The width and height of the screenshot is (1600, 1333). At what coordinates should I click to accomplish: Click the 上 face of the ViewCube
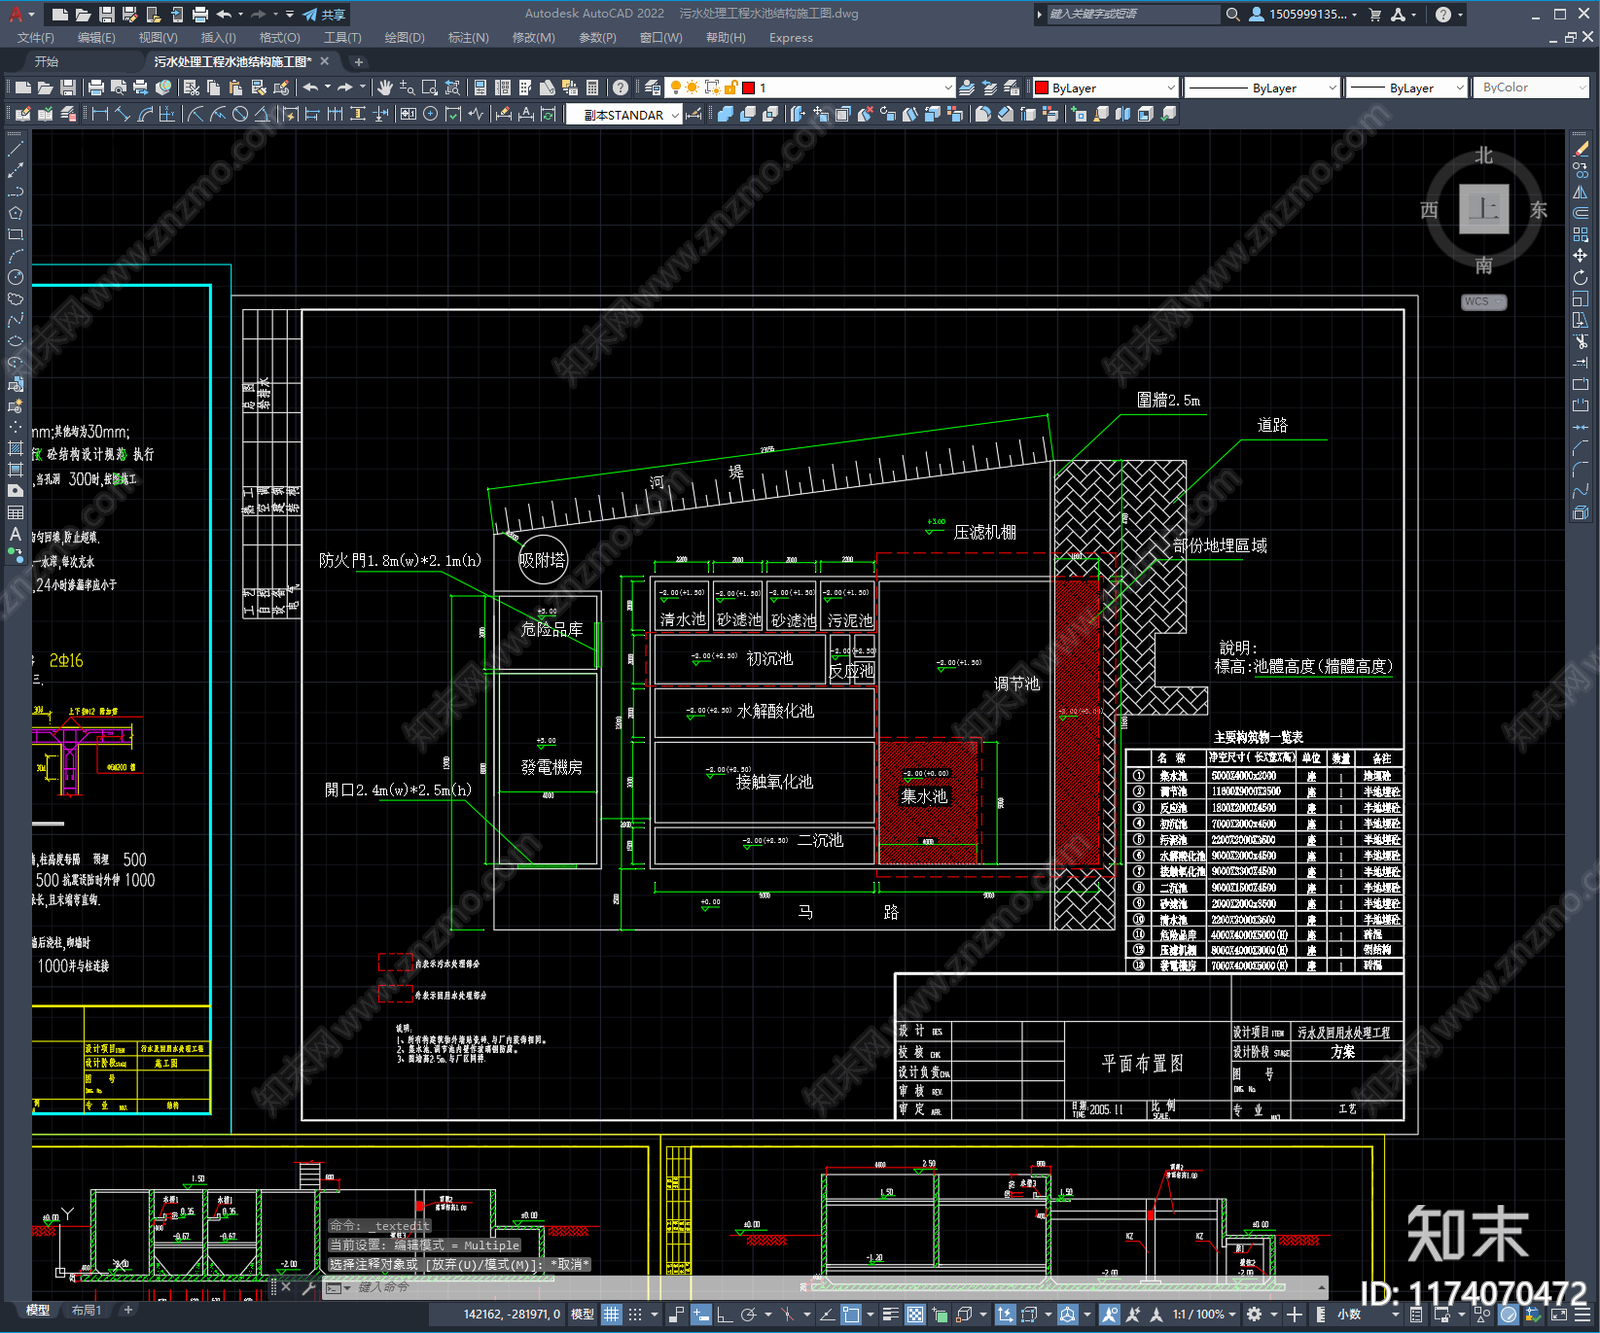(1484, 209)
